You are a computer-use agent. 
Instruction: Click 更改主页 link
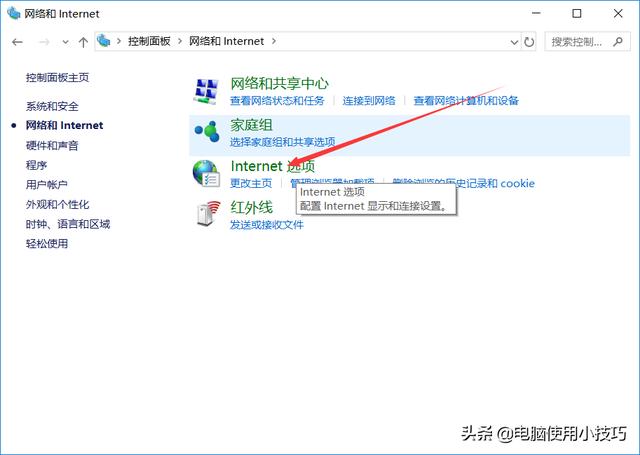[251, 183]
